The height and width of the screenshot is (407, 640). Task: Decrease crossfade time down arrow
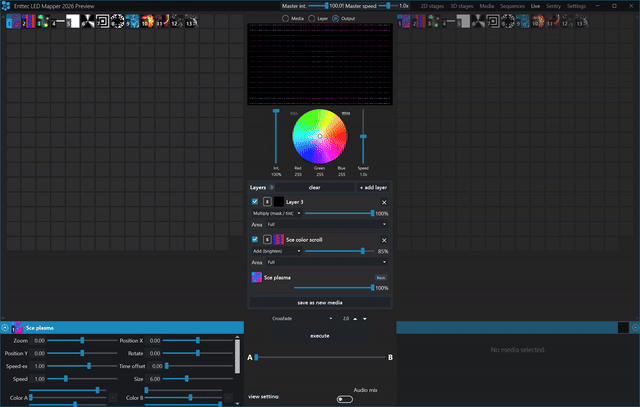click(365, 319)
